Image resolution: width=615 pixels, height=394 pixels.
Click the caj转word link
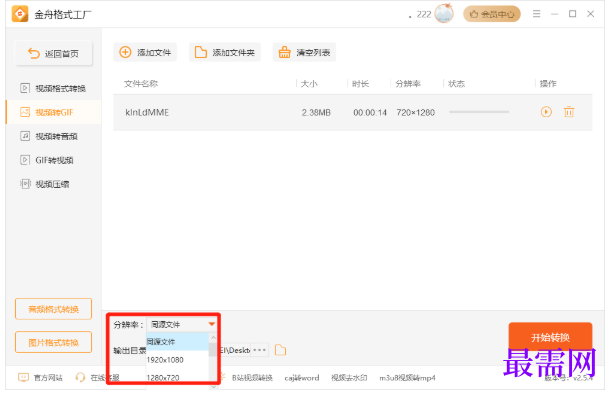pos(302,378)
